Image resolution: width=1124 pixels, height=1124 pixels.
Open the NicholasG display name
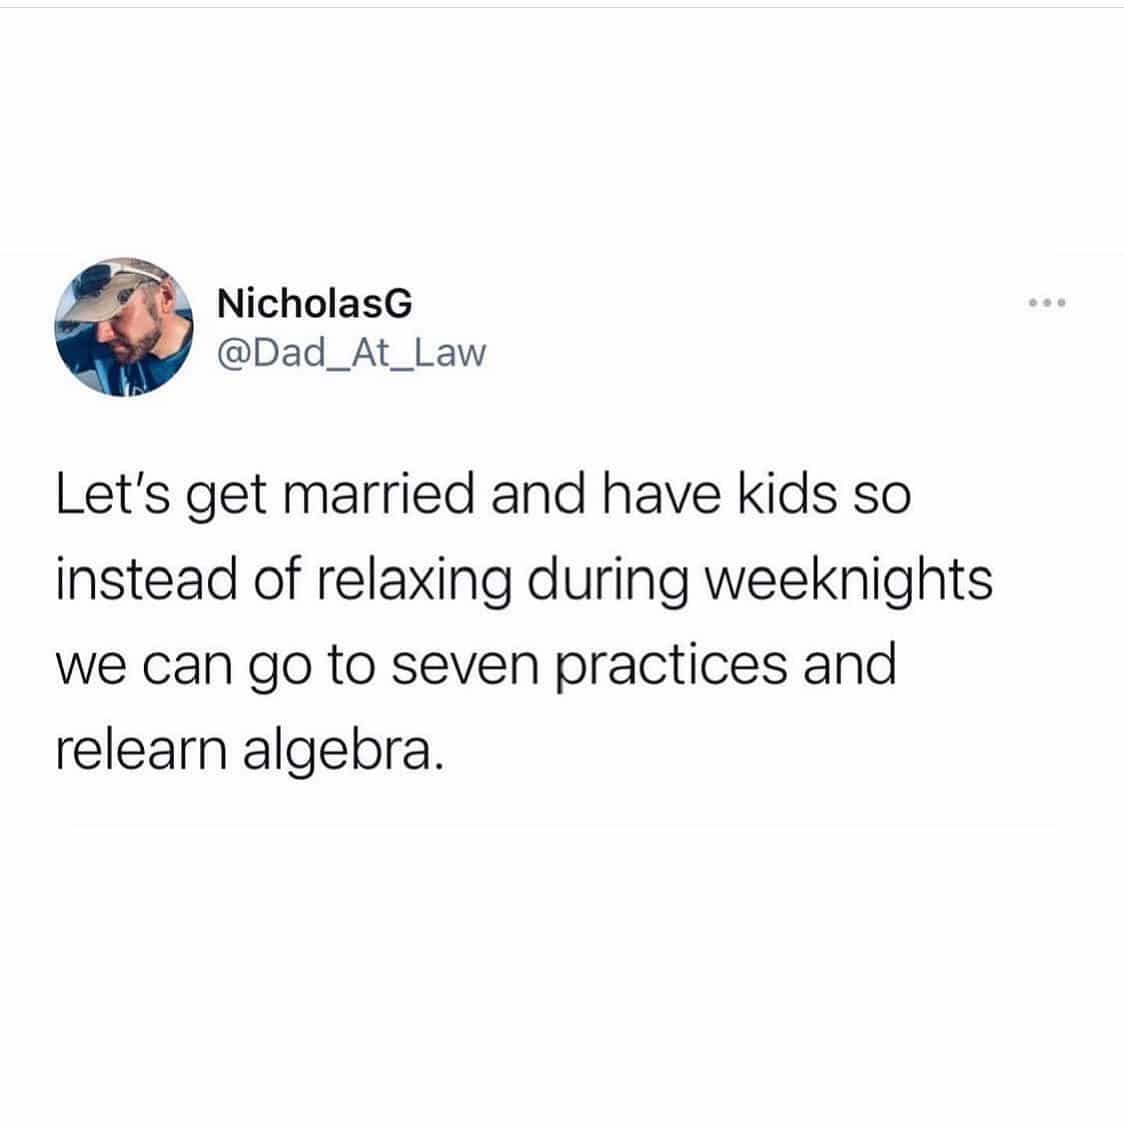(315, 303)
